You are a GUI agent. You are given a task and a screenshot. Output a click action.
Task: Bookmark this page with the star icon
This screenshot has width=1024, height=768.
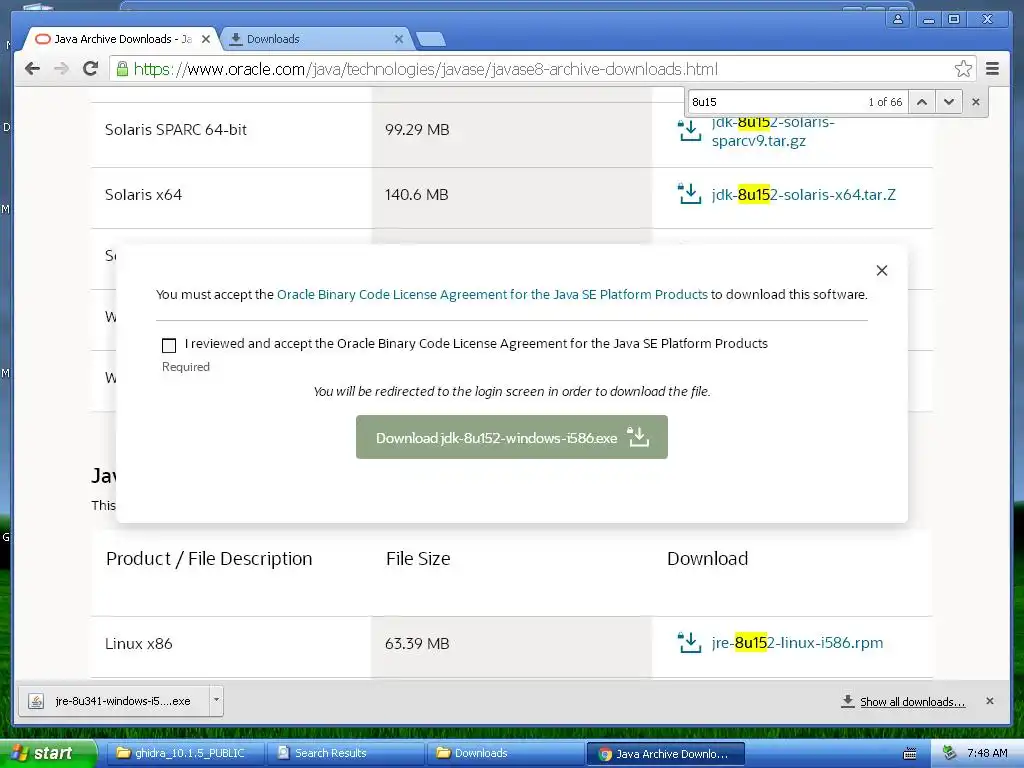963,69
